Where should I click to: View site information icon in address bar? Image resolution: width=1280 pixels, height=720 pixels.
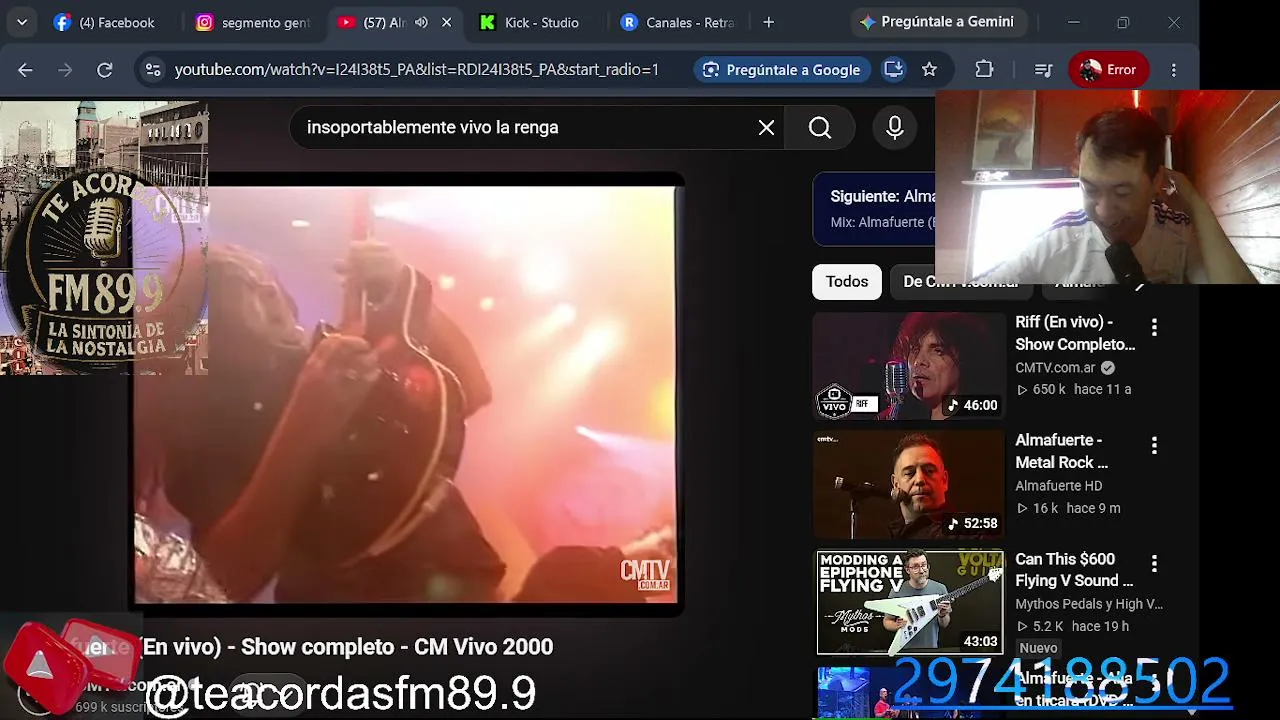(x=153, y=70)
